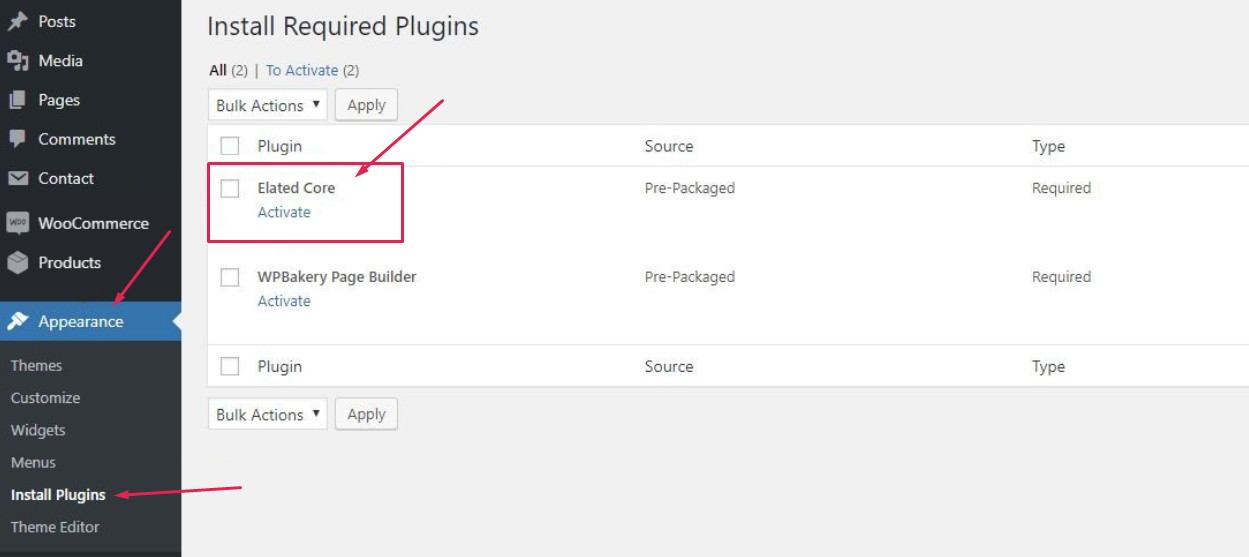Click the Pages icon in sidebar
Viewport: 1249px width, 557px height.
(17, 100)
